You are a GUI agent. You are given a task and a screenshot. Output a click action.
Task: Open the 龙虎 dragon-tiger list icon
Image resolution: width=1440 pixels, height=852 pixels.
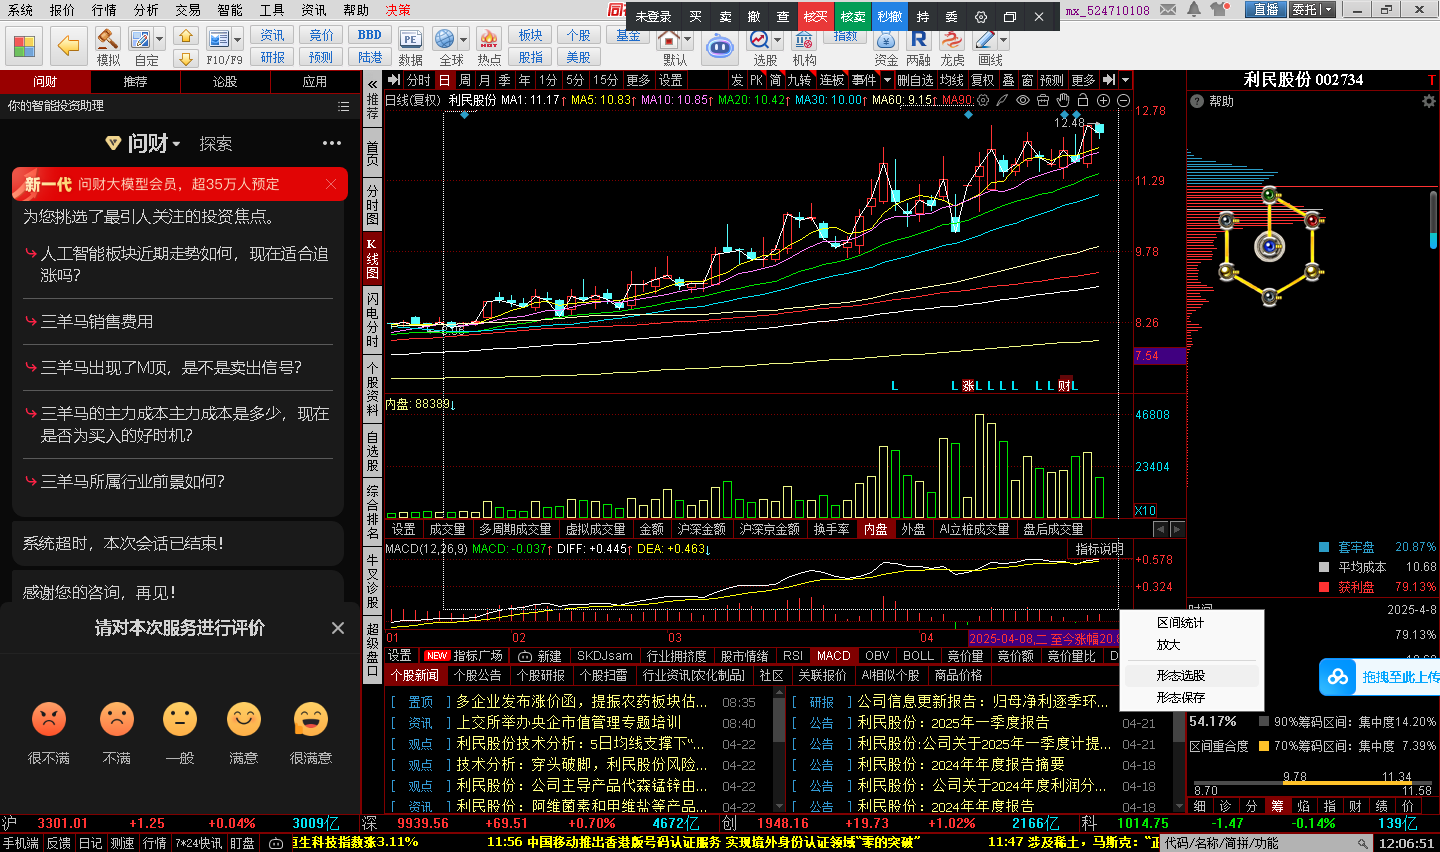[952, 39]
